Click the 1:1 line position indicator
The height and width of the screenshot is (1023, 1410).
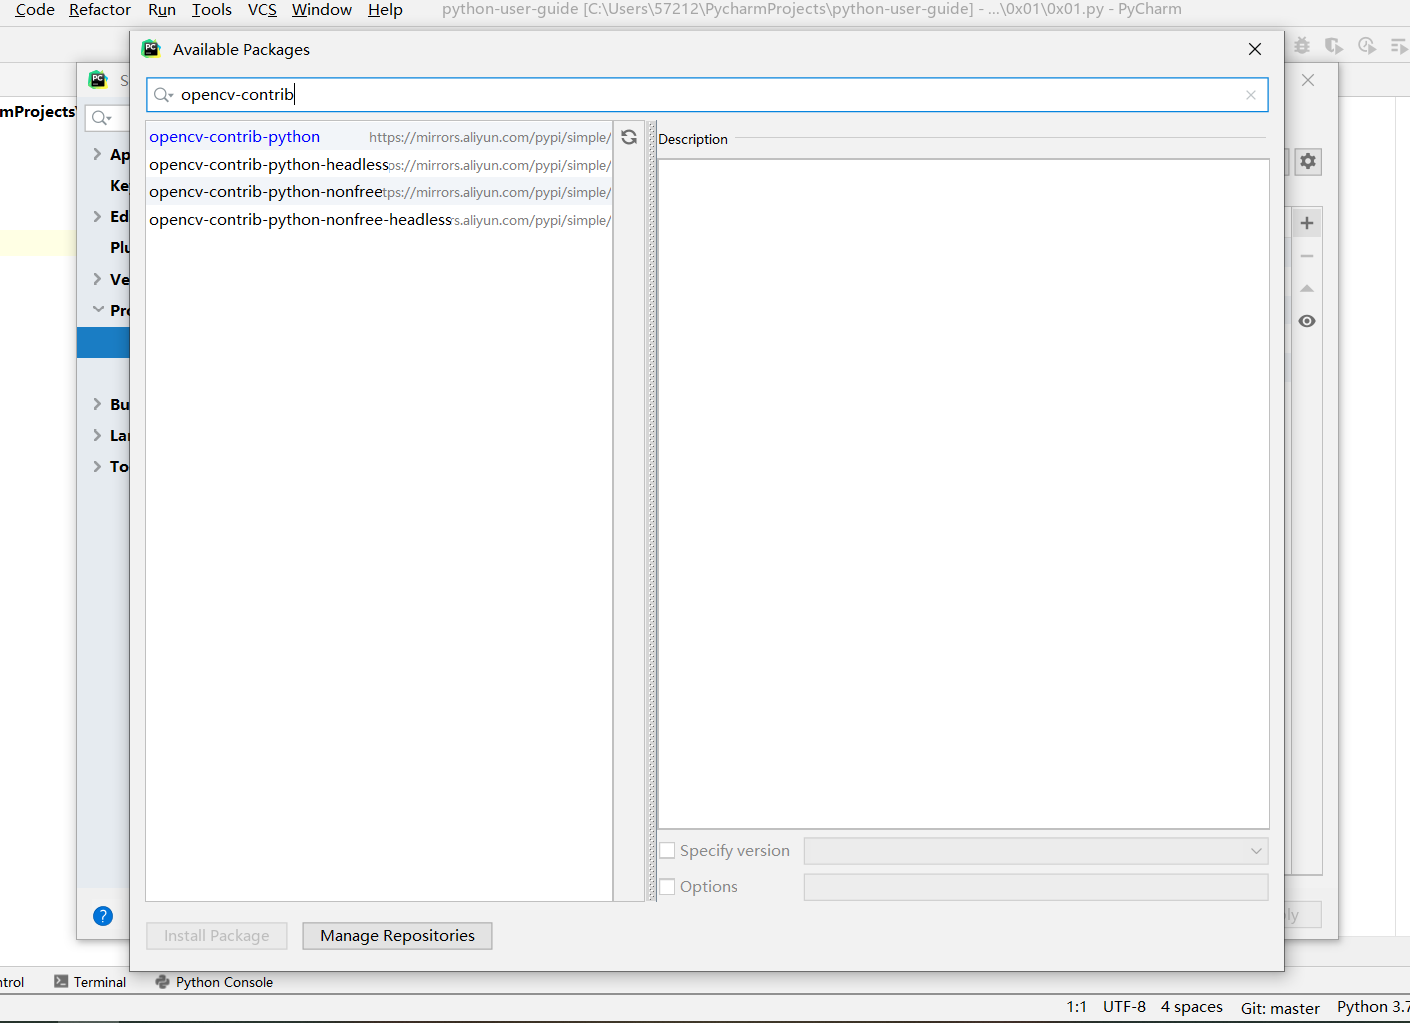click(x=1076, y=1007)
